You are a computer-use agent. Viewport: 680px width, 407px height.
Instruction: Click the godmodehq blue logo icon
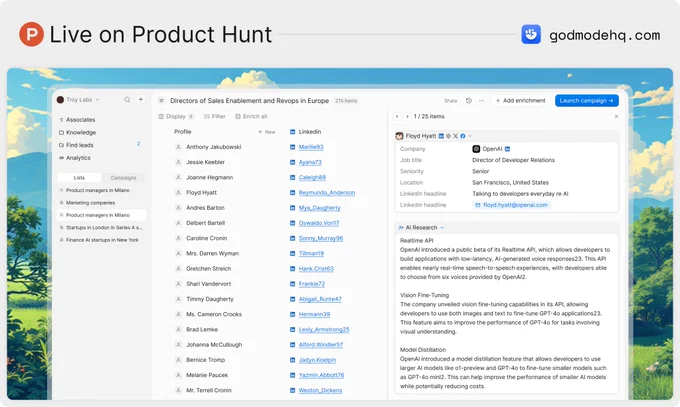[531, 34]
